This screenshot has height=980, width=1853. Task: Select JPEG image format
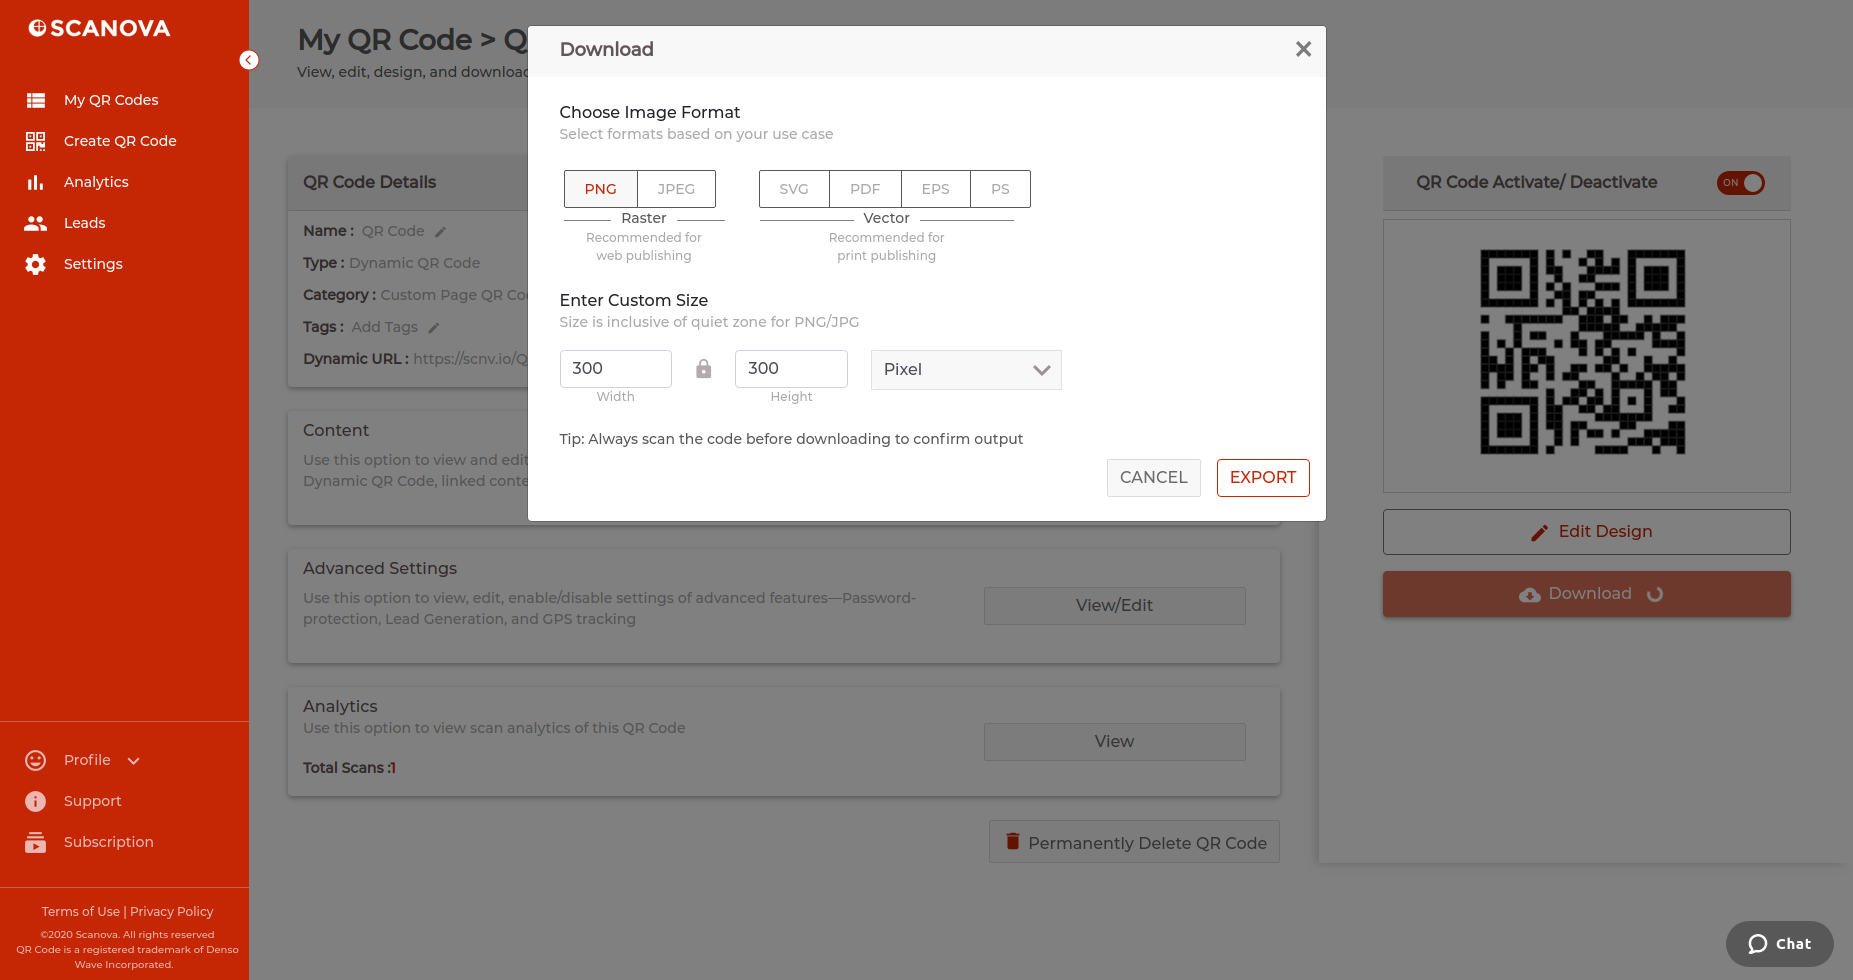(x=676, y=189)
